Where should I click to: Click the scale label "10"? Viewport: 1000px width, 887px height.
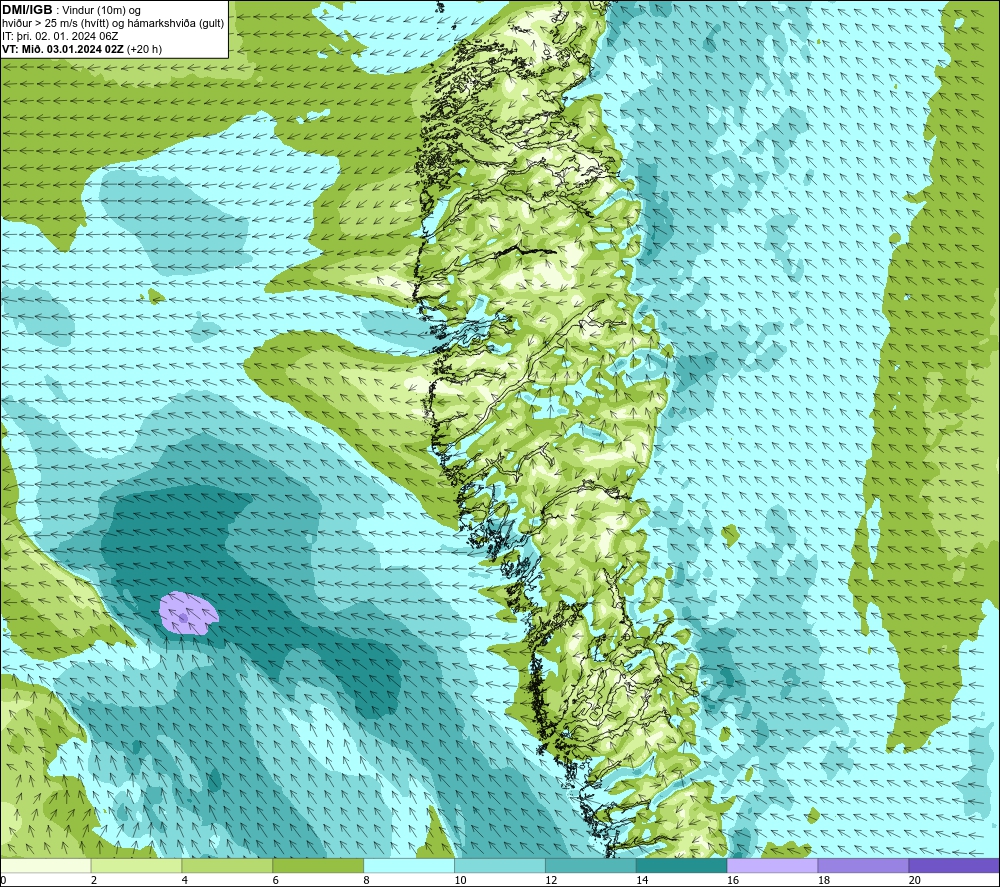(x=460, y=880)
